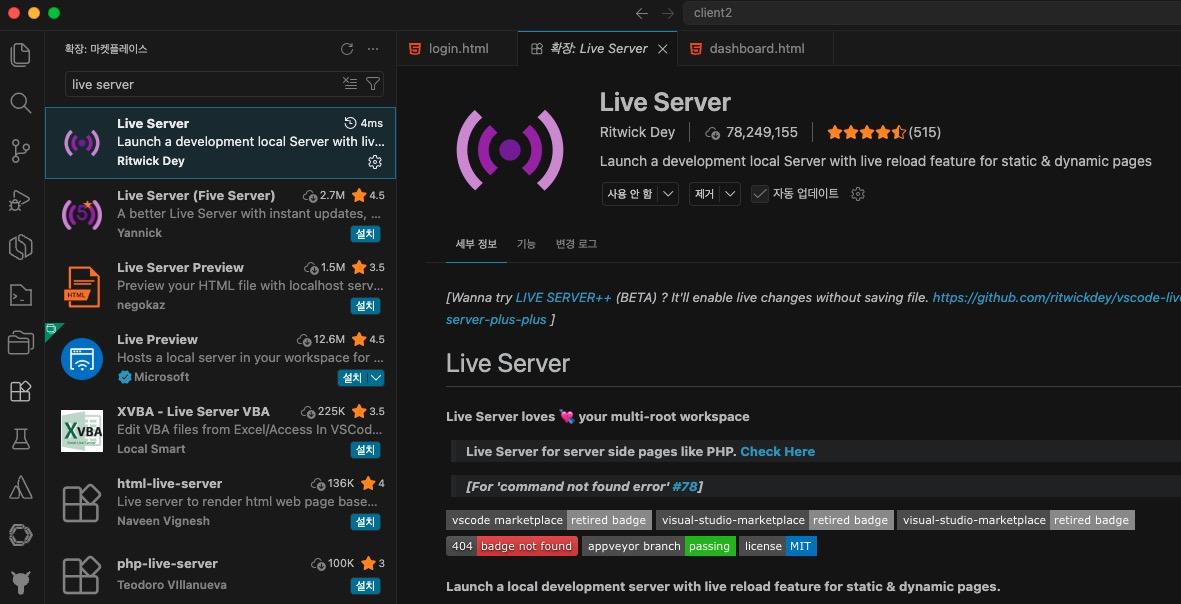
Task: Open the 변경 로그 tab
Action: 576,244
